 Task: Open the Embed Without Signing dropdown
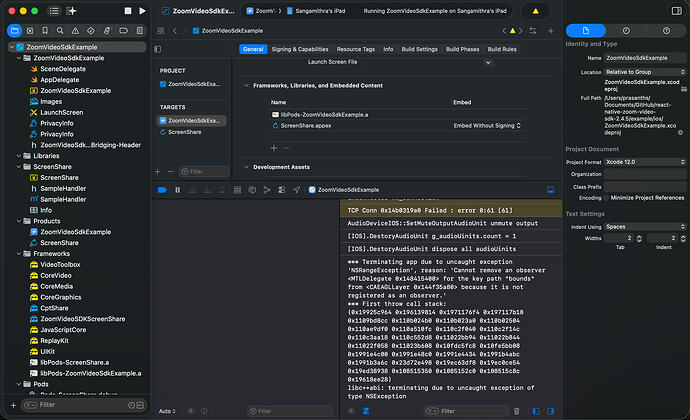[x=488, y=127]
